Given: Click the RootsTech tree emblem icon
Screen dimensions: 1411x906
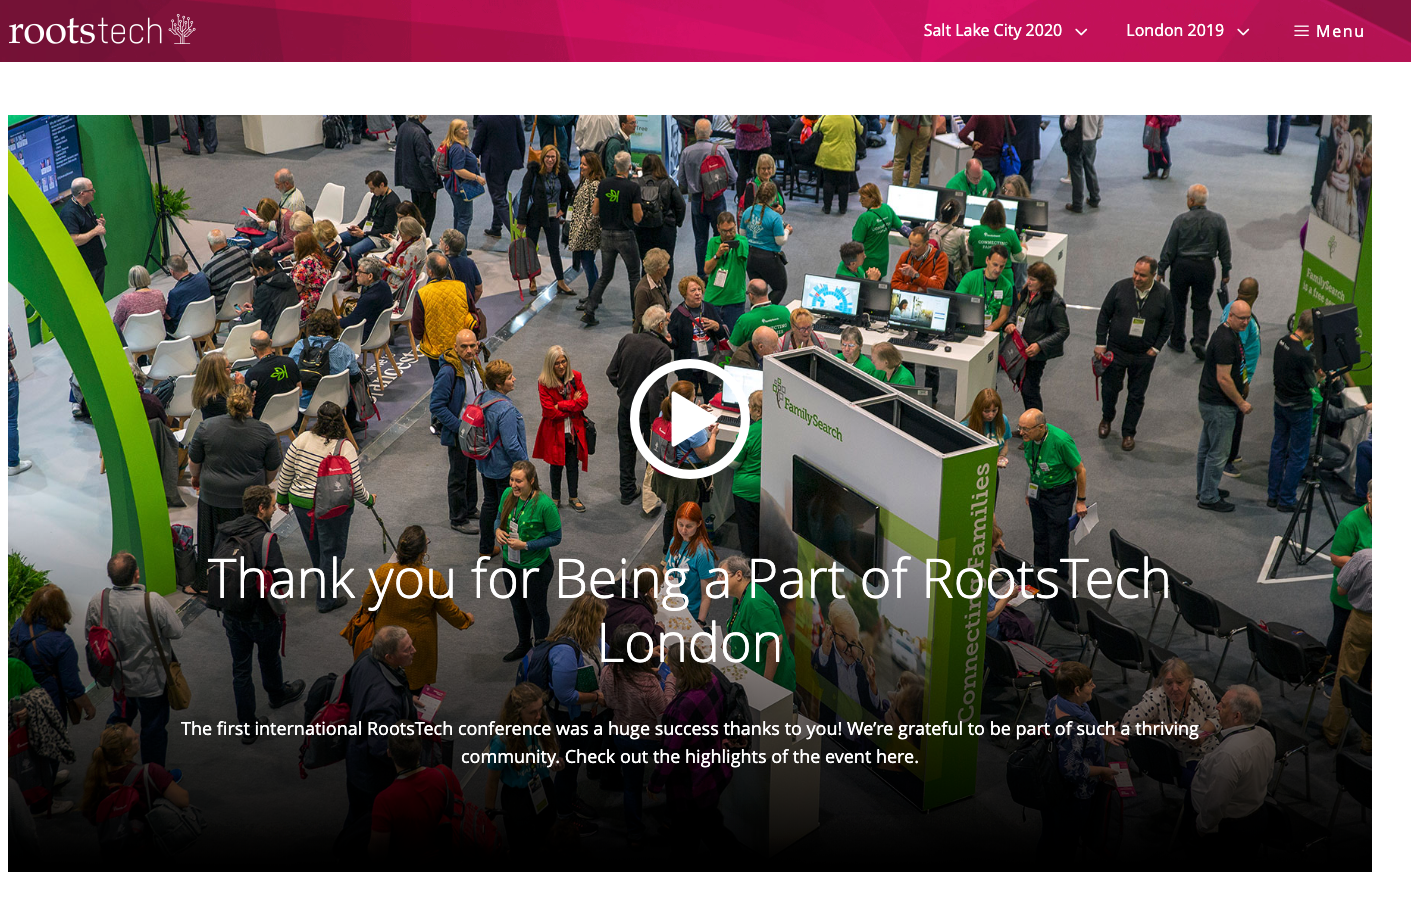Looking at the screenshot, I should [x=182, y=29].
